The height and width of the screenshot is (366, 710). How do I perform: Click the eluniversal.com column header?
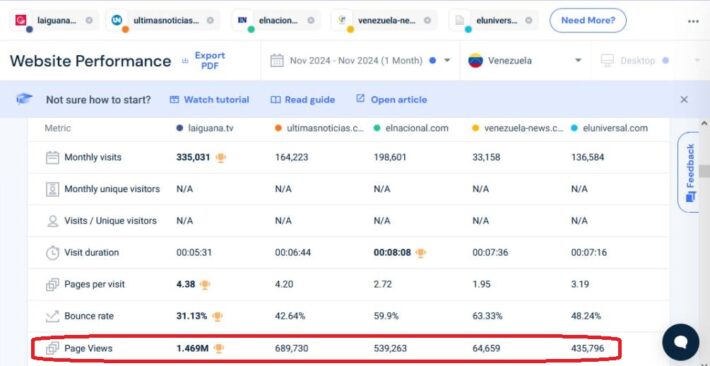point(609,128)
